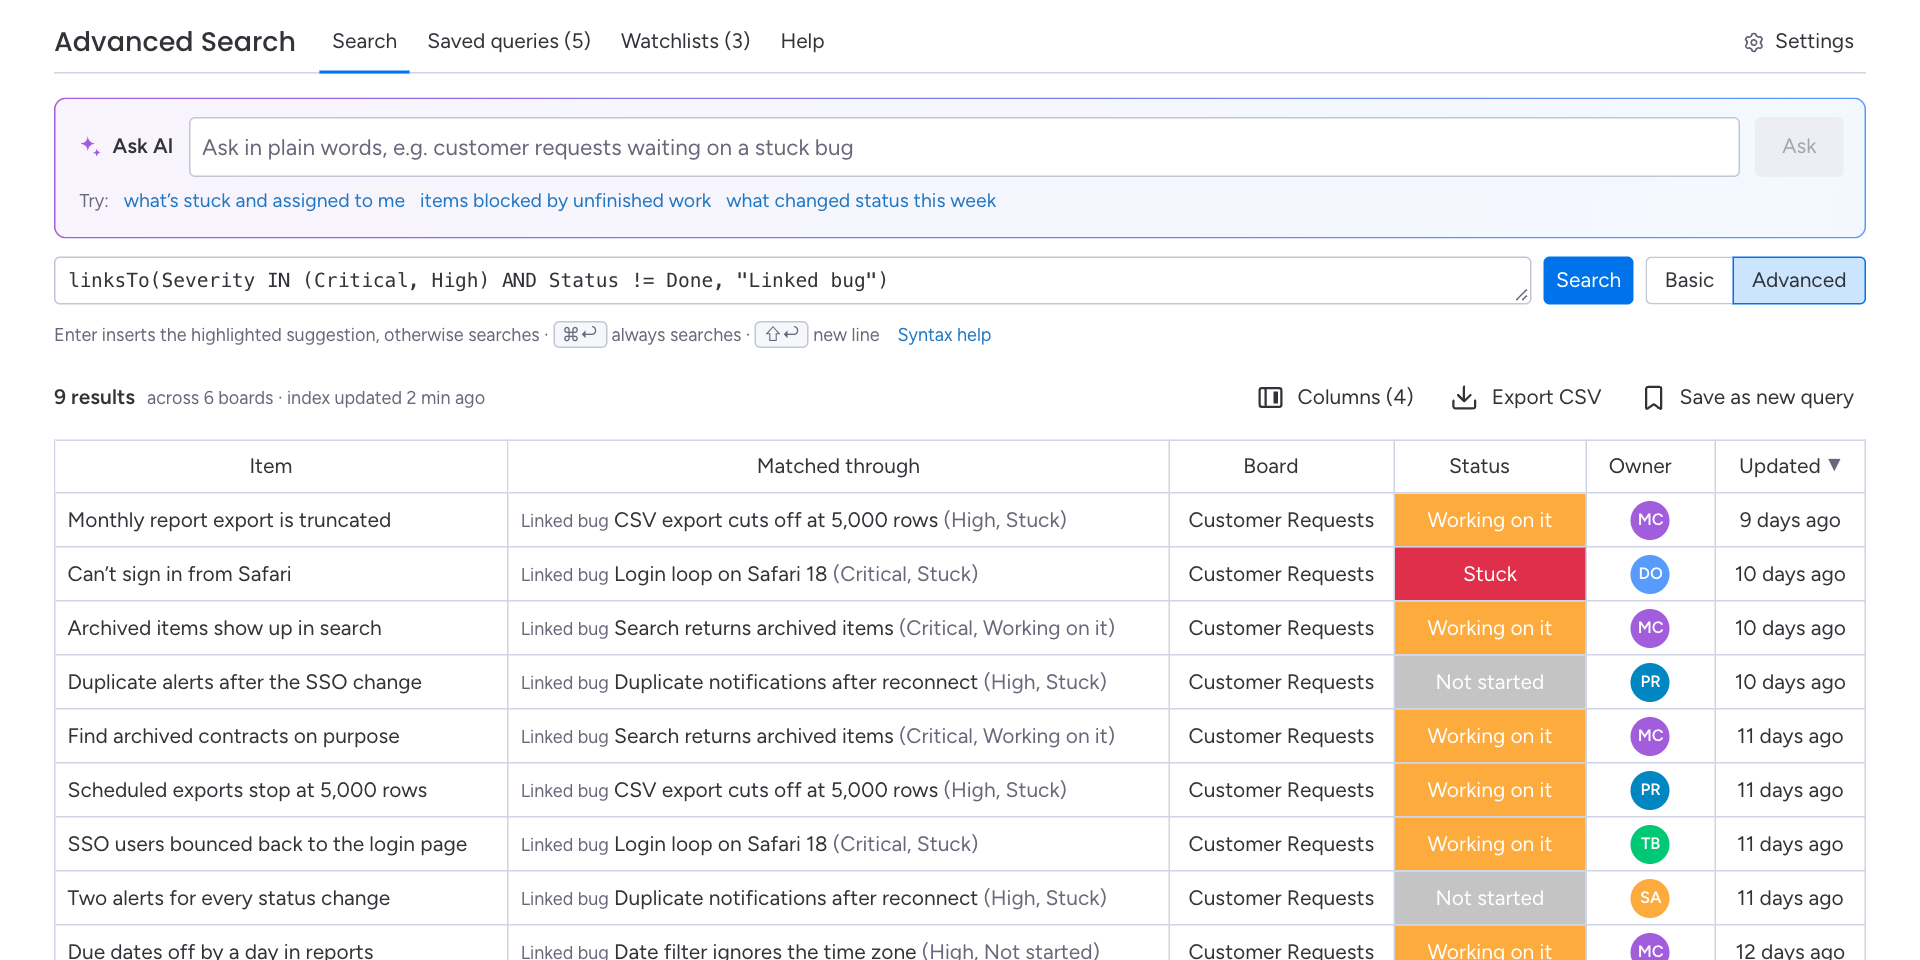Open Saved queries (5) tab
Screen dimensions: 1920x960
[x=509, y=41]
